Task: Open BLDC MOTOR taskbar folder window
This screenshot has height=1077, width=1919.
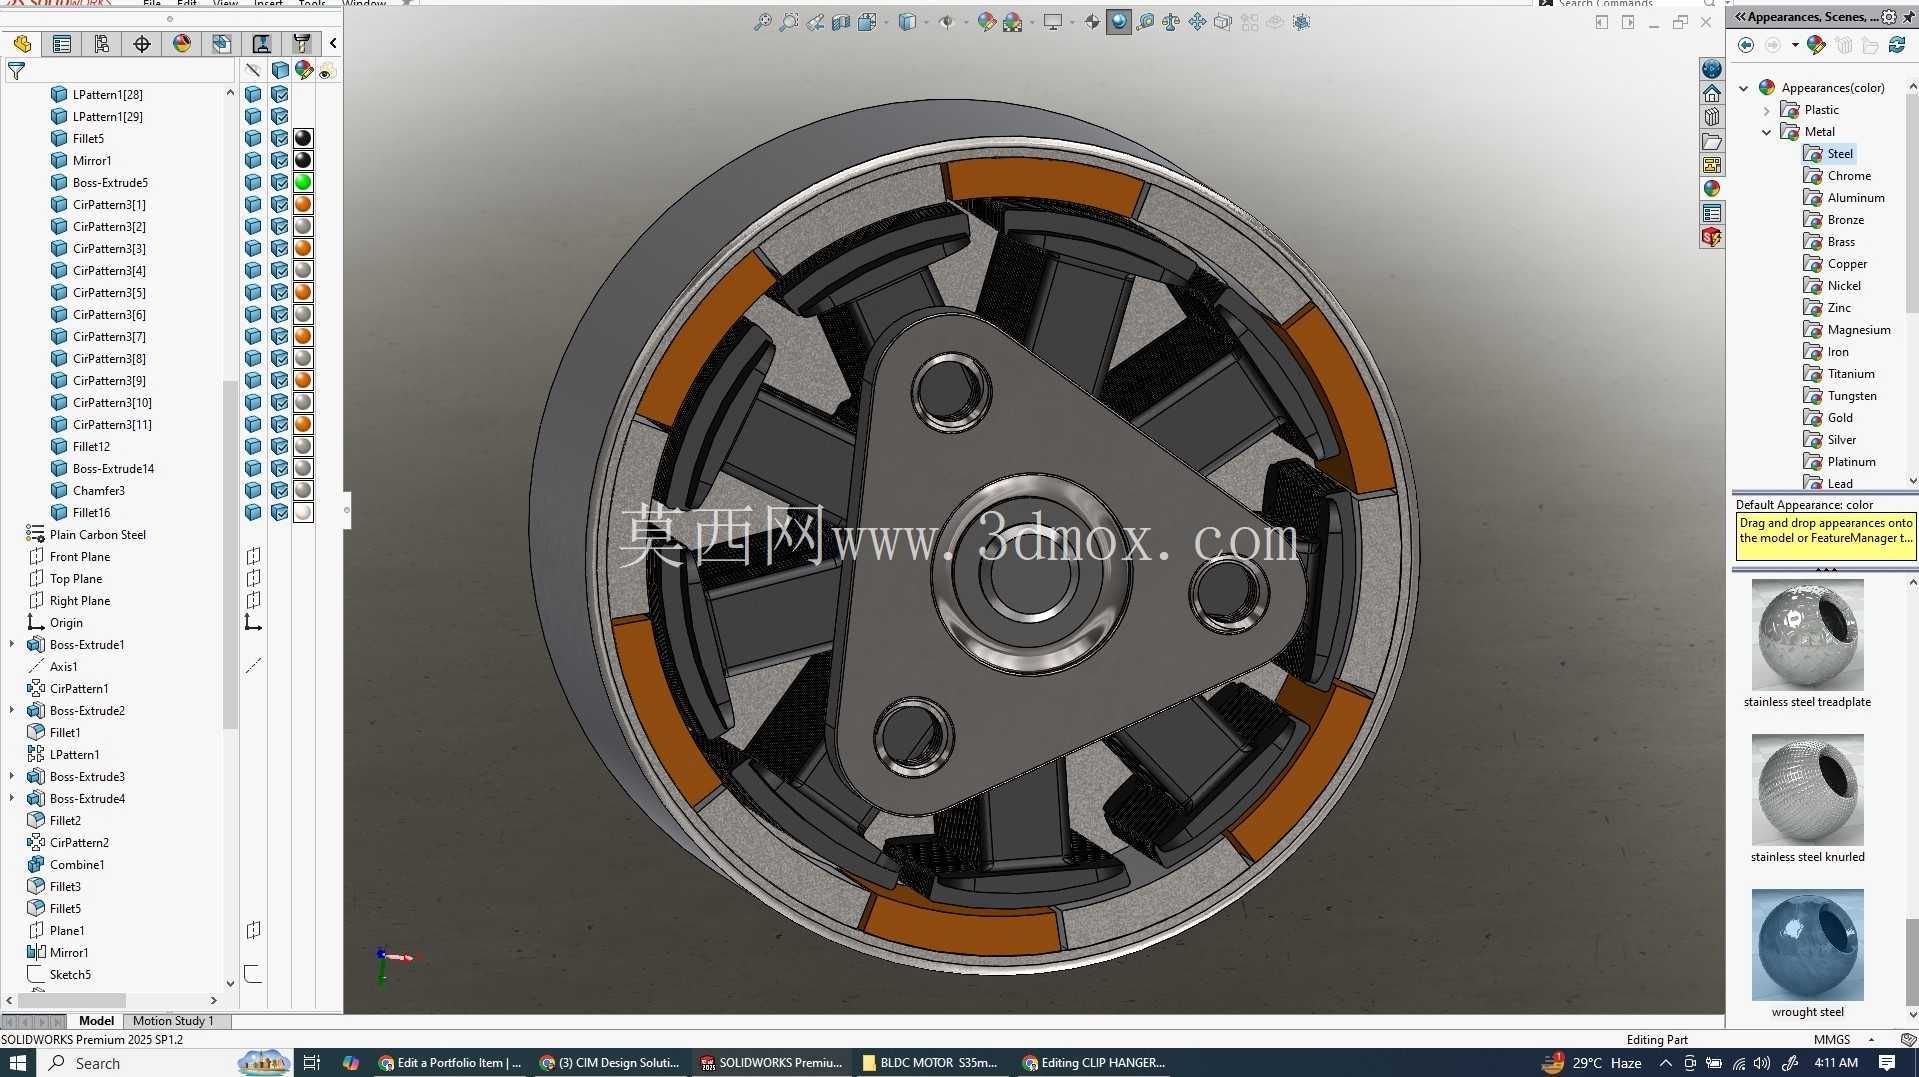Action: (x=930, y=1063)
